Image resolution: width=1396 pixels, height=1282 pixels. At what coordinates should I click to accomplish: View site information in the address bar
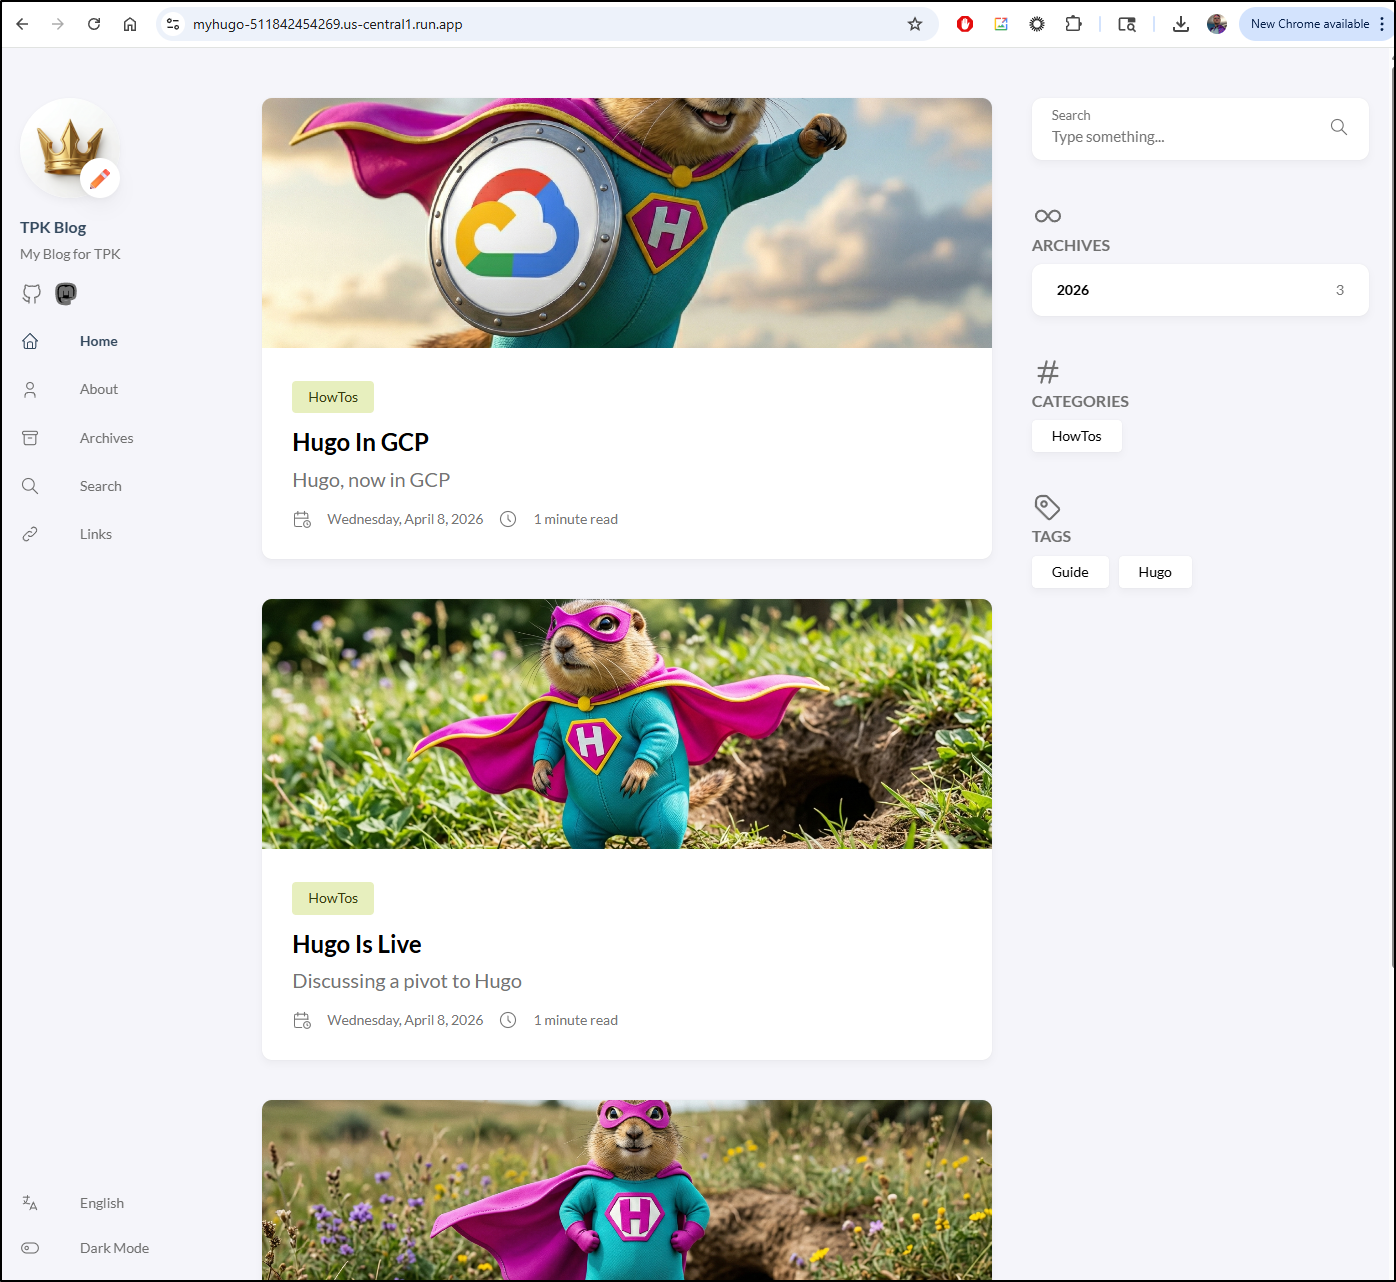(173, 24)
